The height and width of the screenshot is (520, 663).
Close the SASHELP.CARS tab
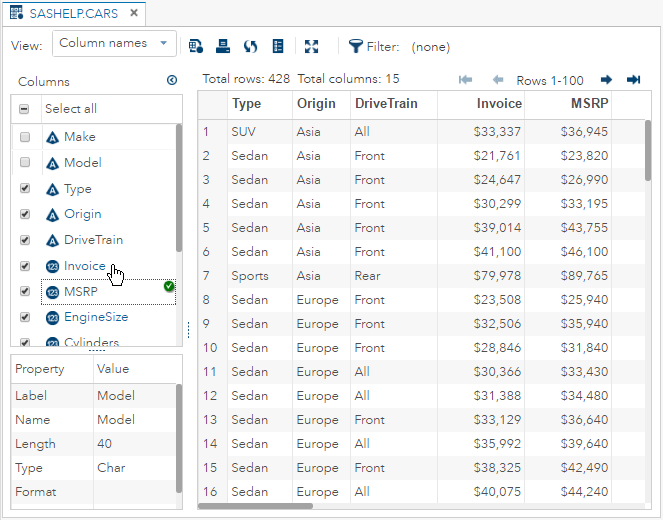pyautogui.click(x=134, y=14)
